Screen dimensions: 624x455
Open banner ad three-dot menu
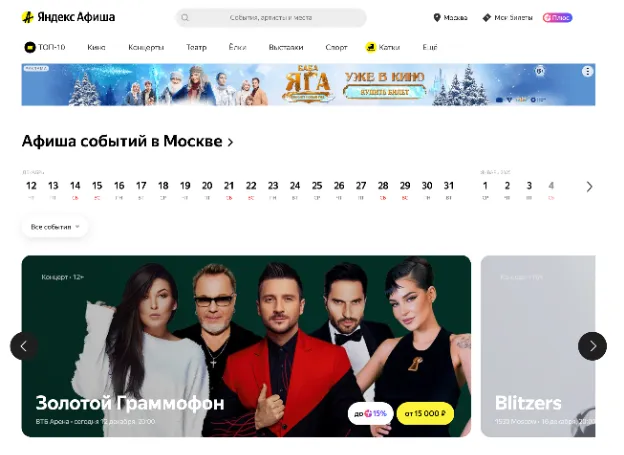click(587, 71)
